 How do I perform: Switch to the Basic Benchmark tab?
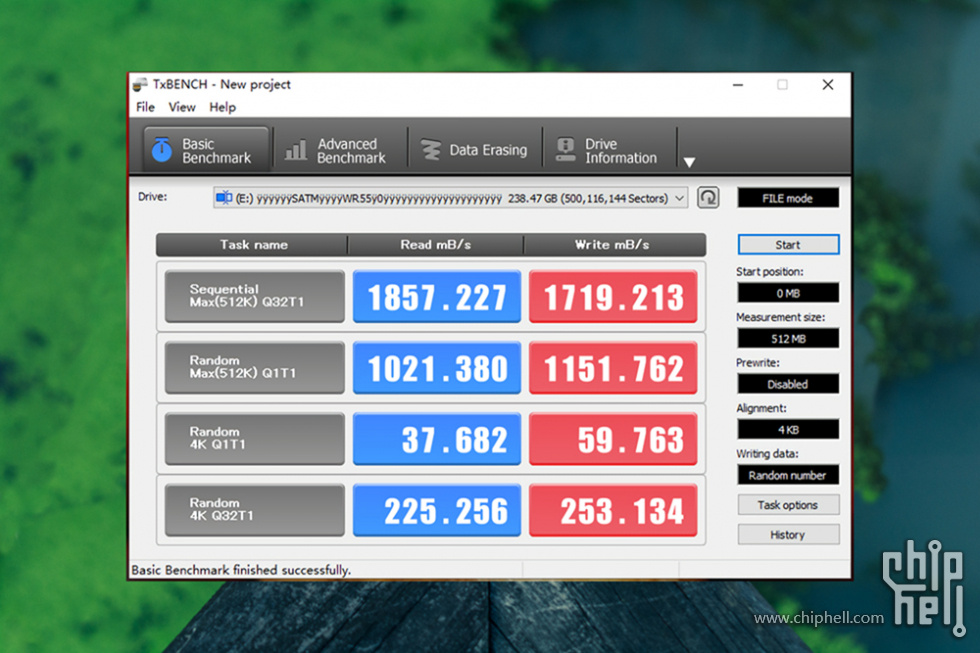[x=206, y=150]
